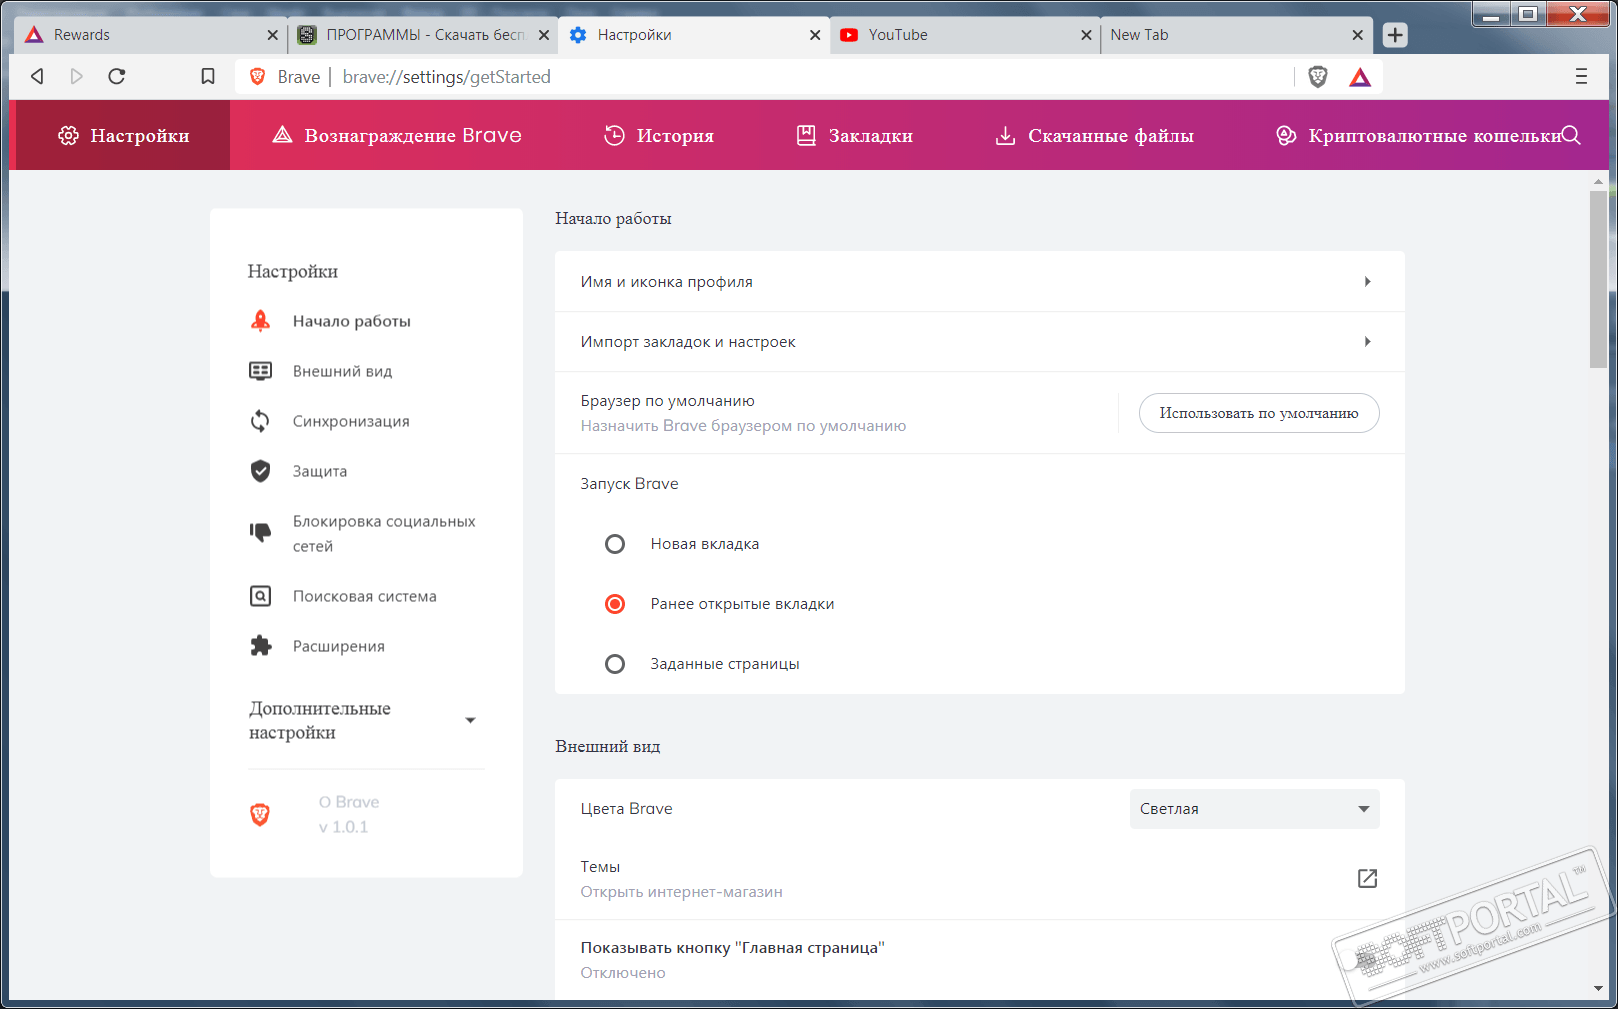Click the Поисковая система search icon

pyautogui.click(x=260, y=596)
